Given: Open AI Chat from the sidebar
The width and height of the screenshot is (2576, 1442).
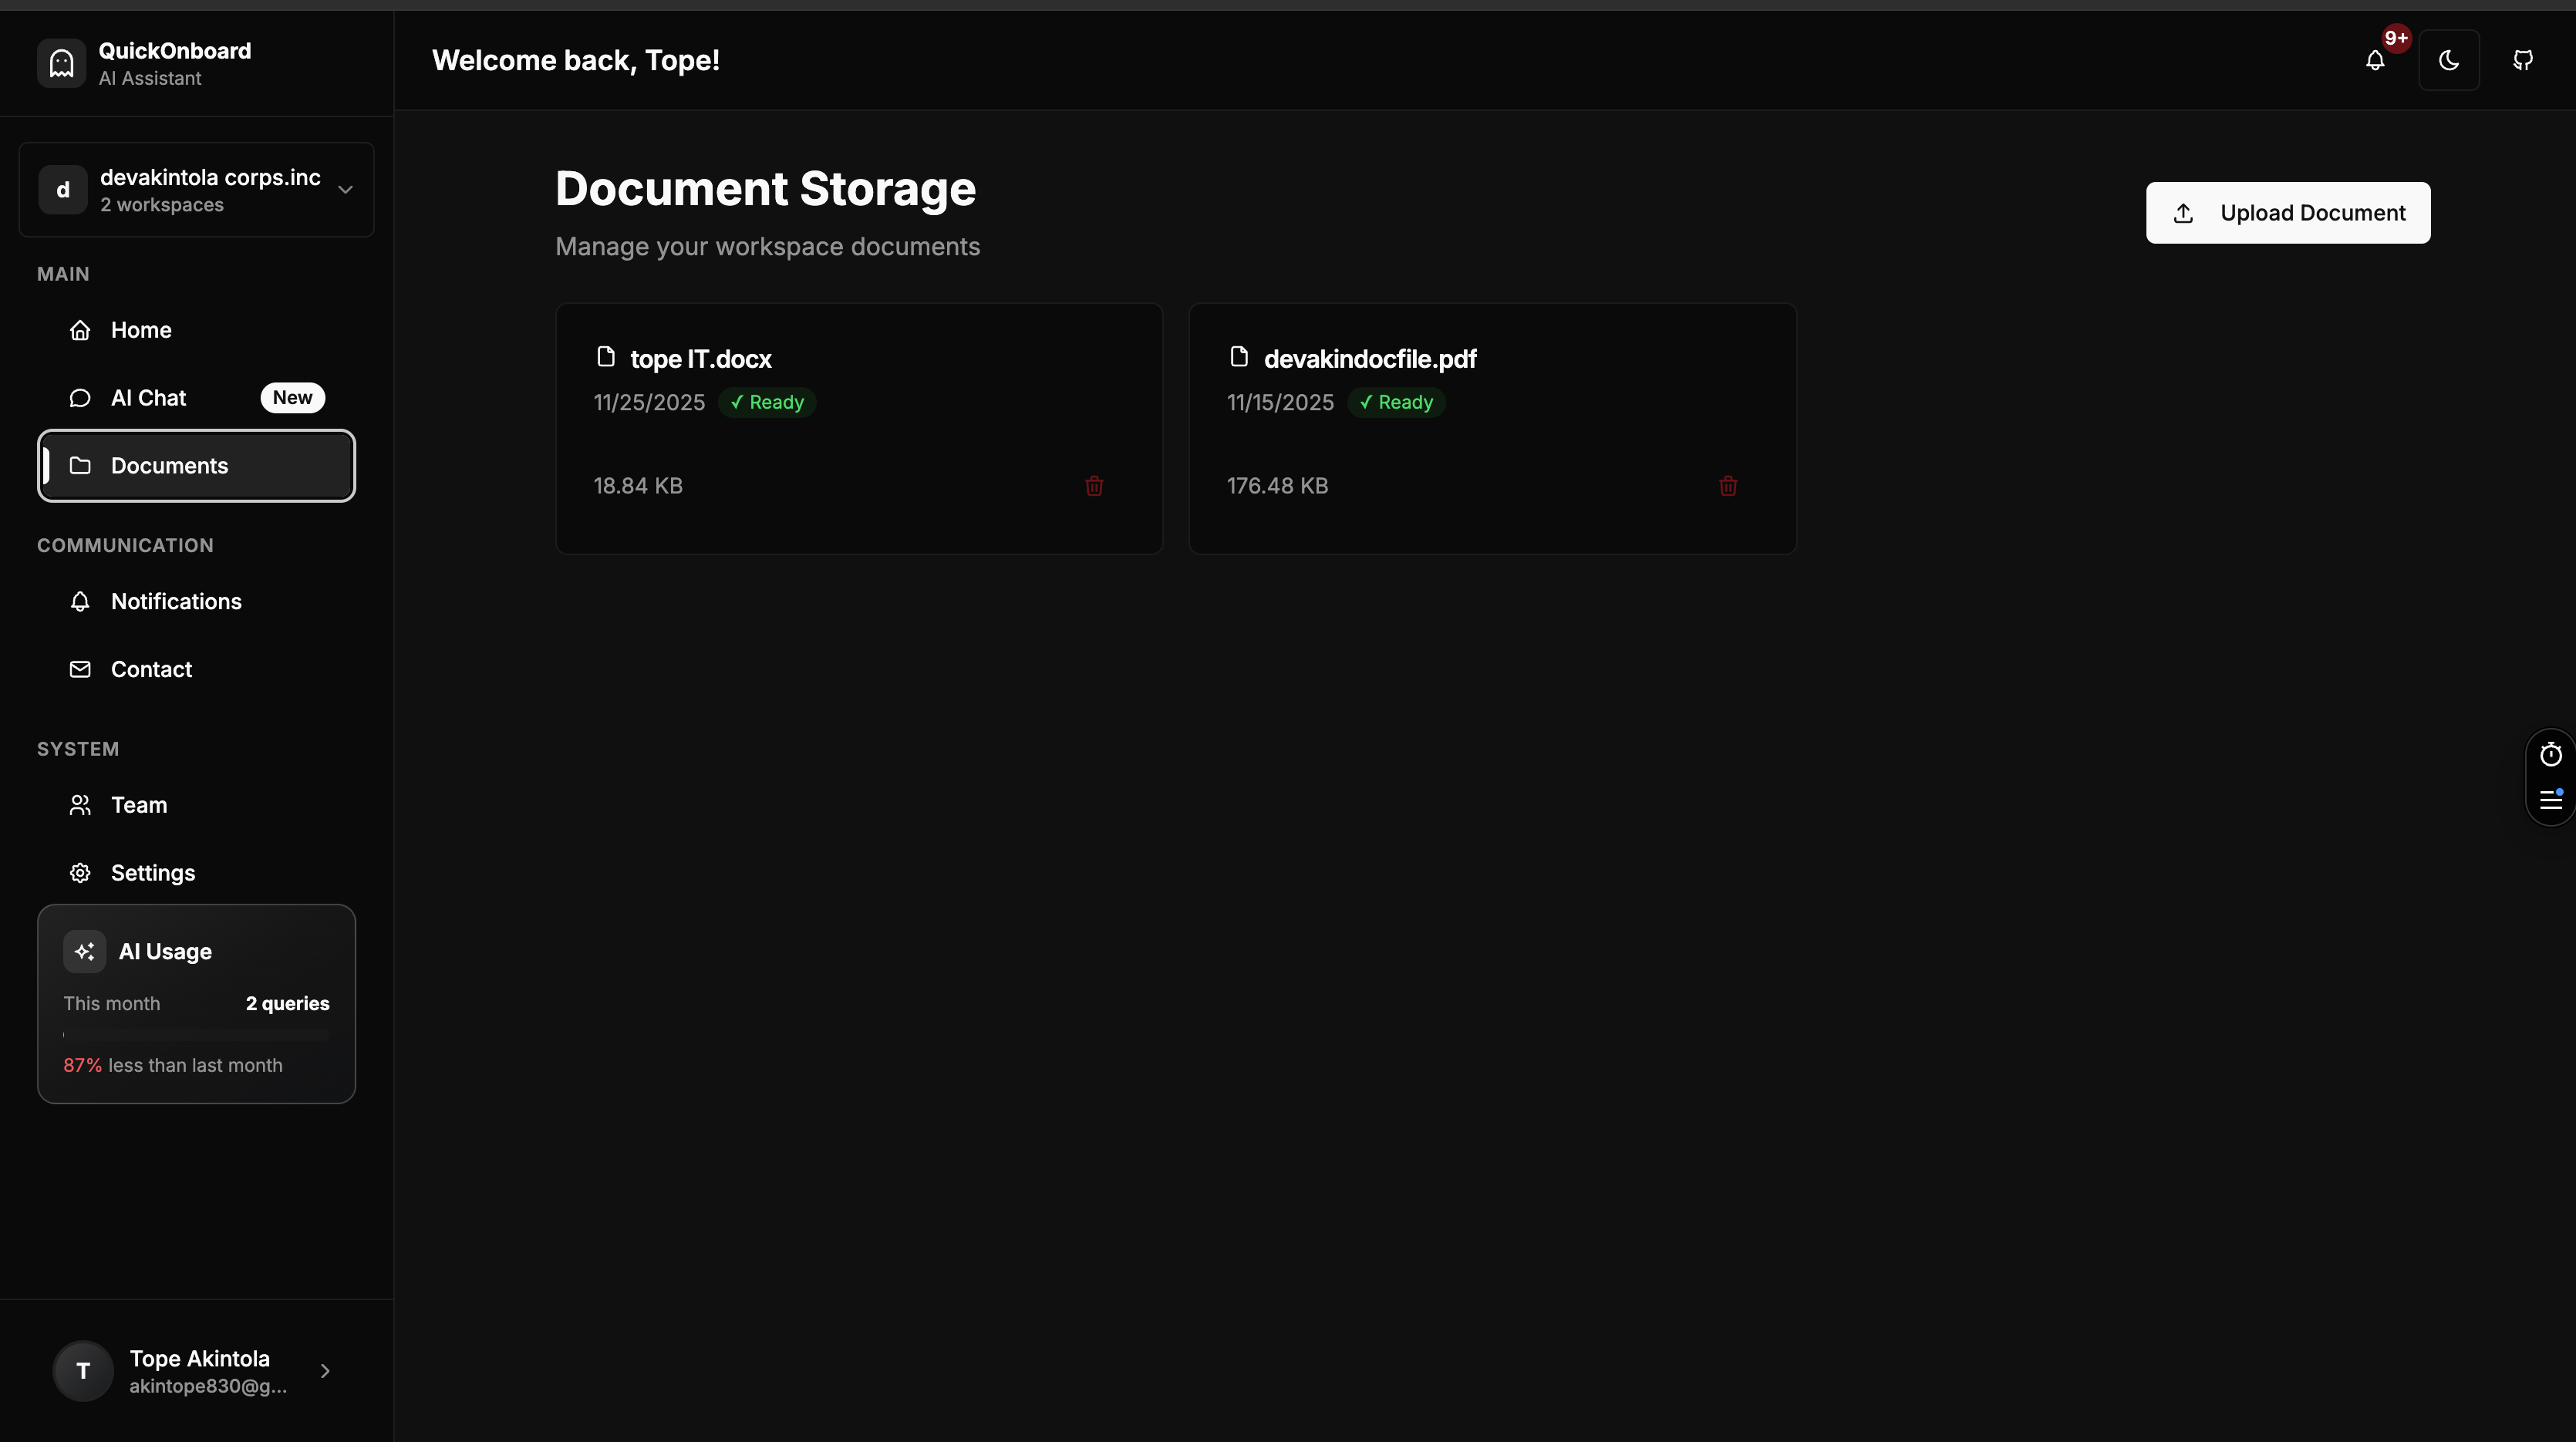Looking at the screenshot, I should [x=149, y=398].
